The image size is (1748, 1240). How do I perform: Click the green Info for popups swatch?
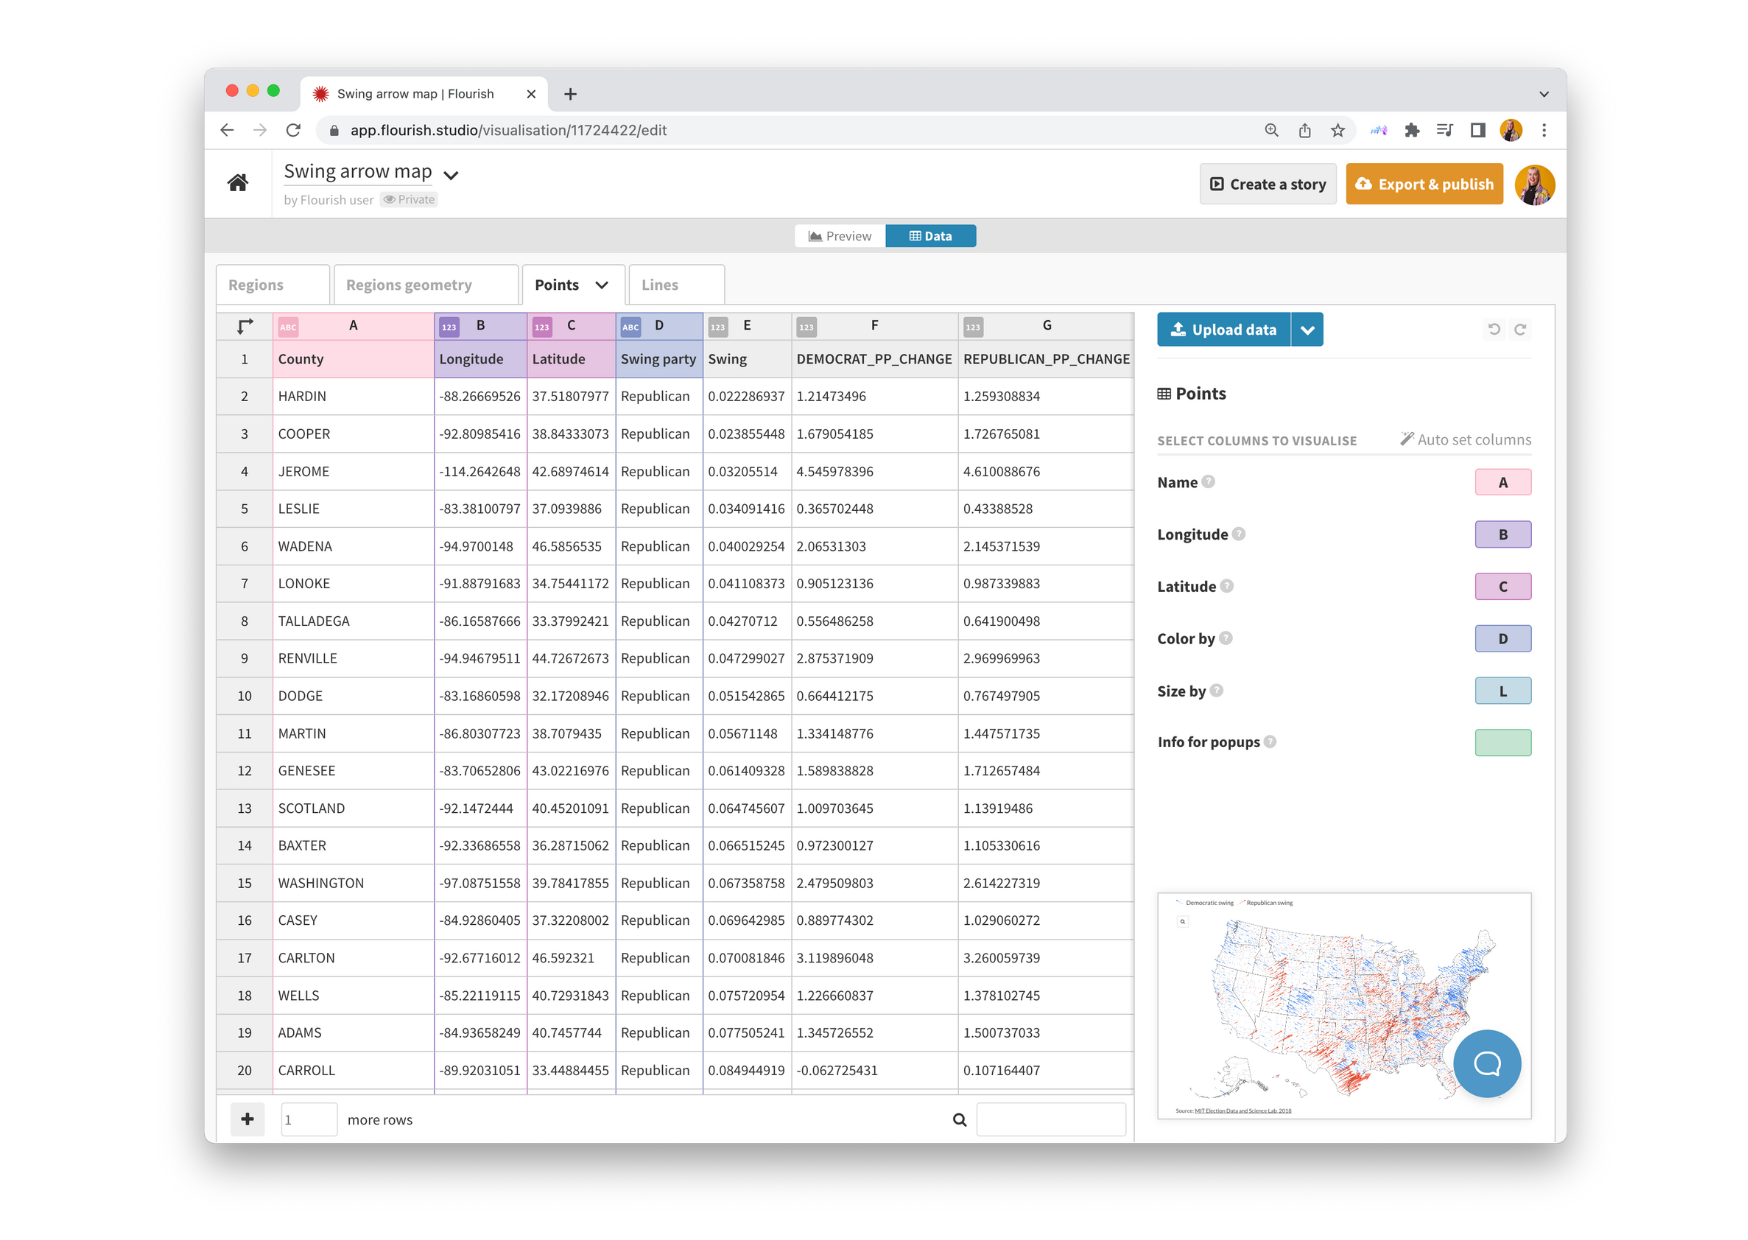pyautogui.click(x=1502, y=742)
